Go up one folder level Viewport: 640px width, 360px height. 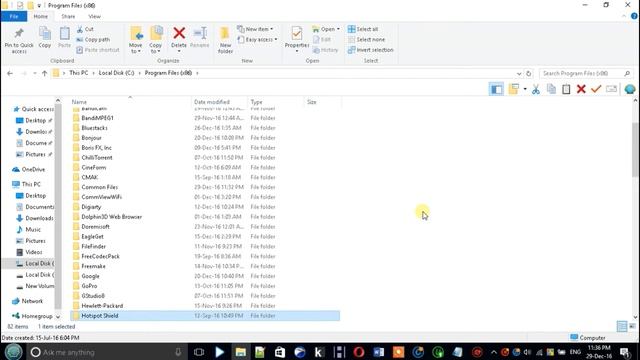tap(44, 73)
